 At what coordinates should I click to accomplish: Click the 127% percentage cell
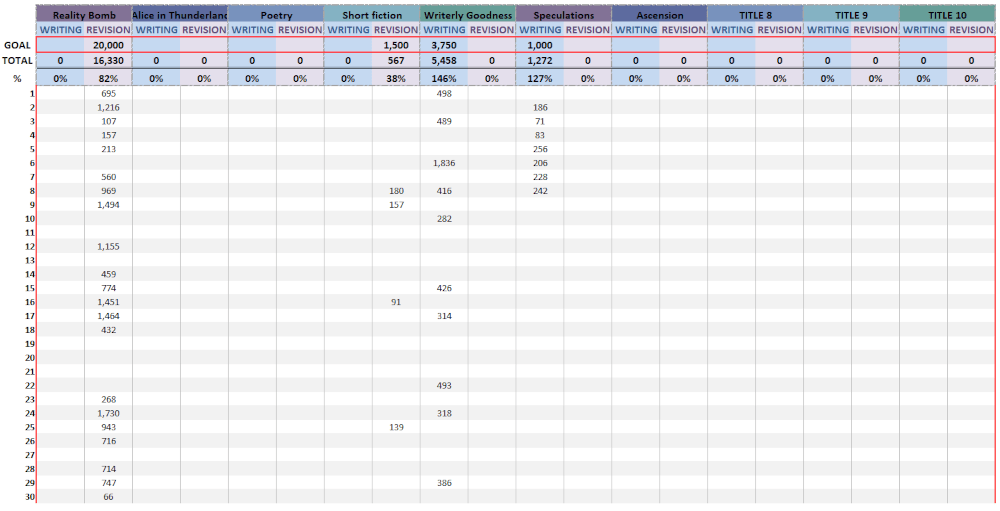click(540, 78)
